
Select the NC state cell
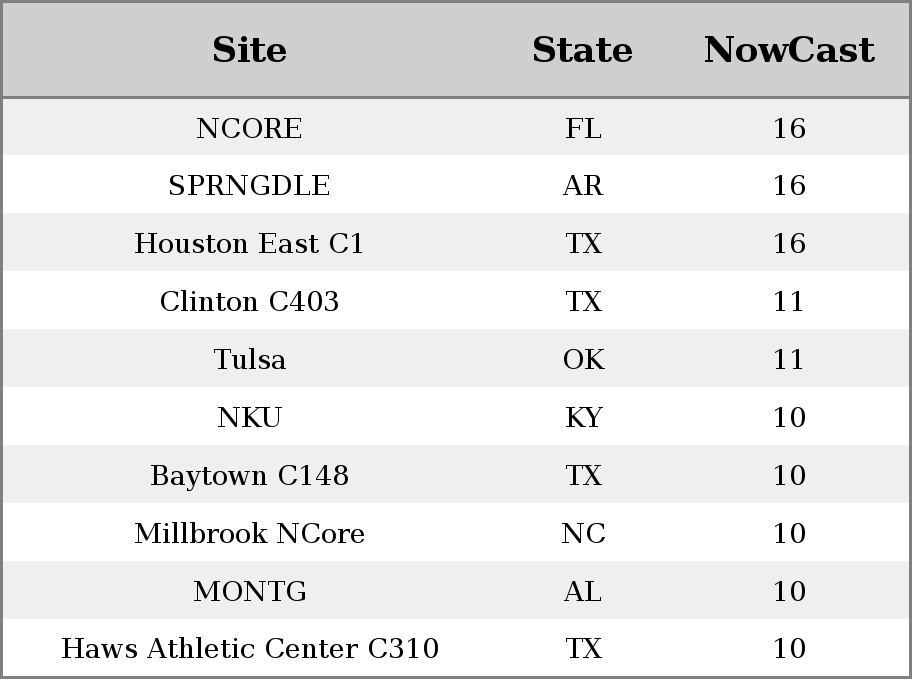[583, 534]
